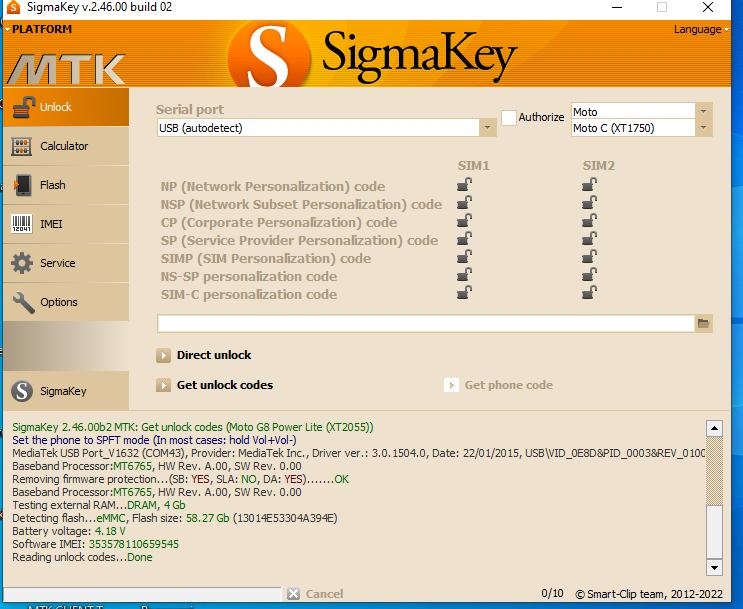
Task: Click SIM2 padlock for NP code
Action: click(589, 184)
